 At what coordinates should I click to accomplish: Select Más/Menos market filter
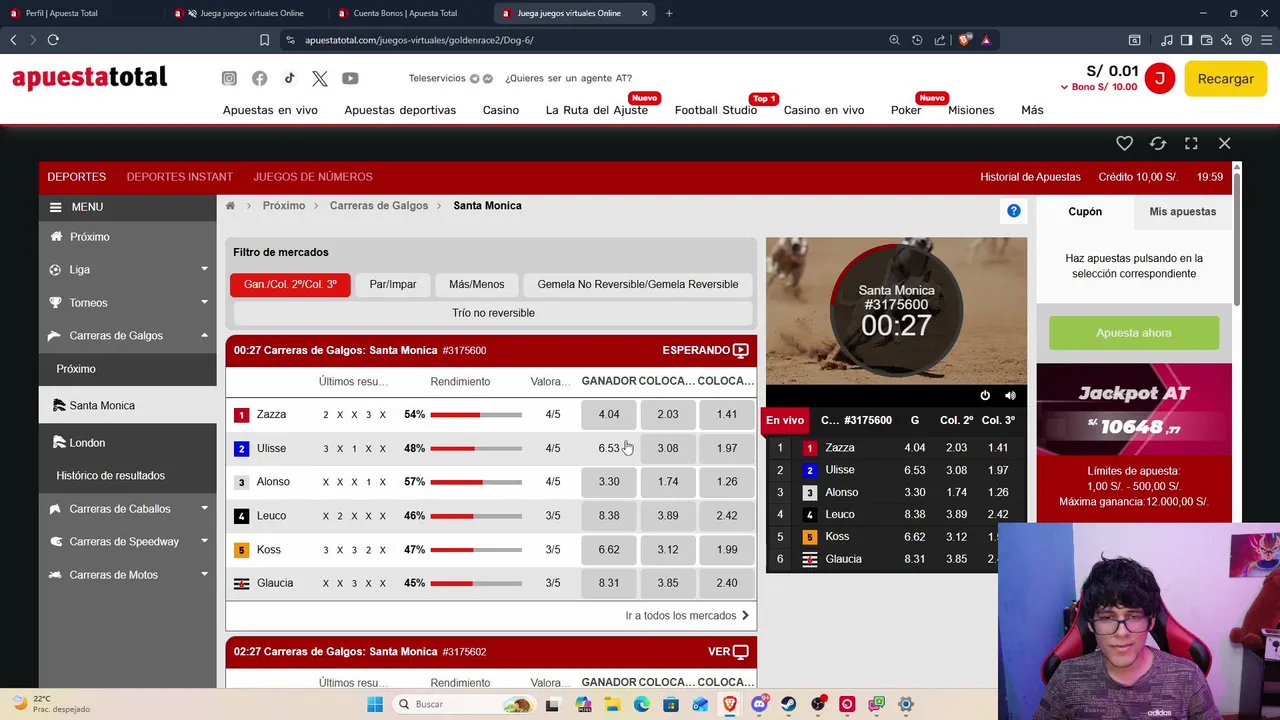[x=477, y=285]
